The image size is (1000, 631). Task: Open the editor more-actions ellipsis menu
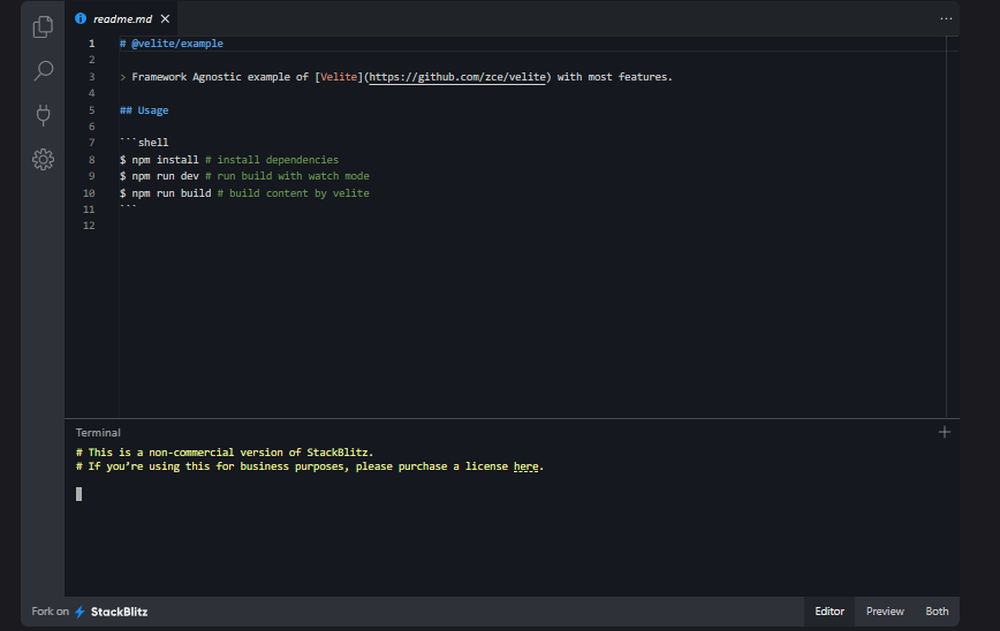point(946,18)
